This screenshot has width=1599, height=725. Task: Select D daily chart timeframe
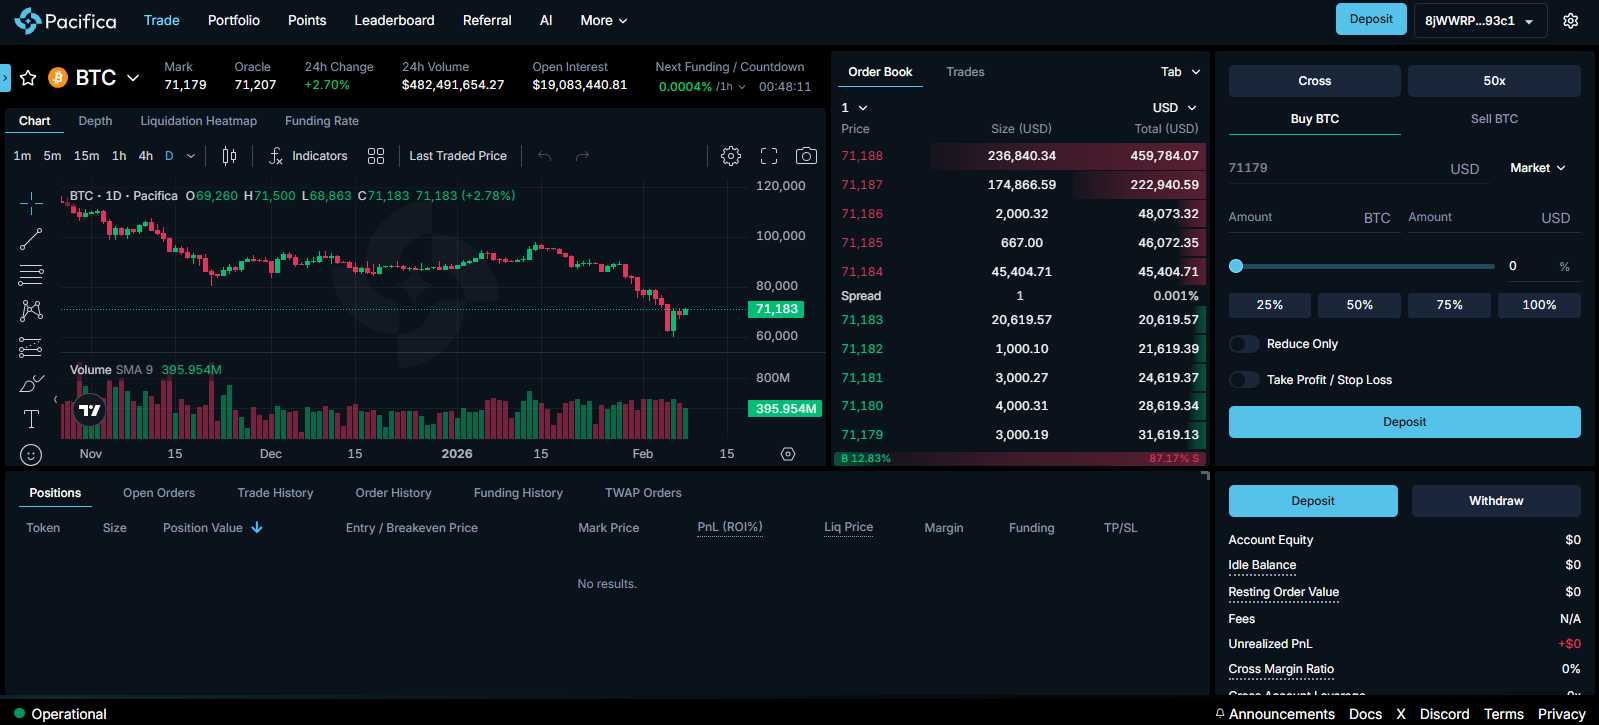169,156
